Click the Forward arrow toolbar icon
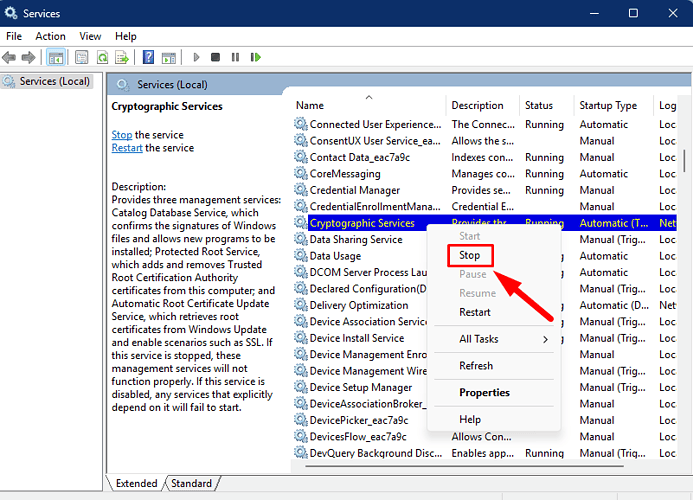 (x=28, y=57)
